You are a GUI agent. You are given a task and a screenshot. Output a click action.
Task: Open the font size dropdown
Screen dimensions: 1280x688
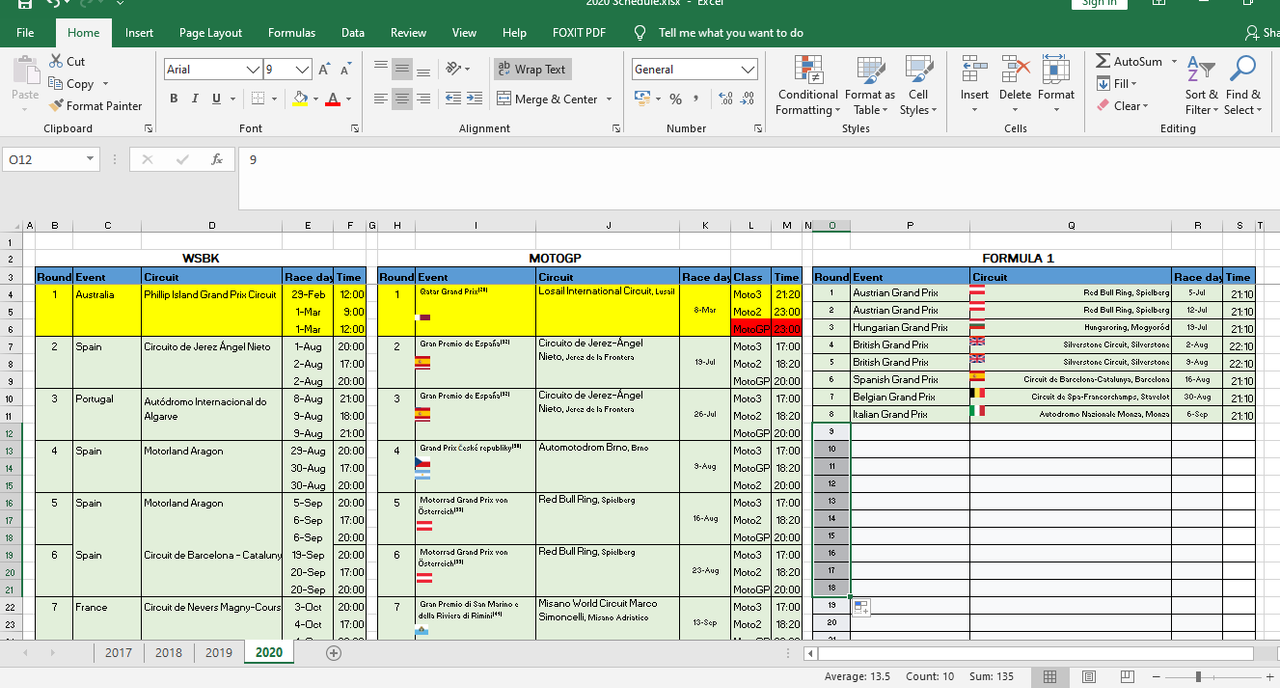point(303,69)
